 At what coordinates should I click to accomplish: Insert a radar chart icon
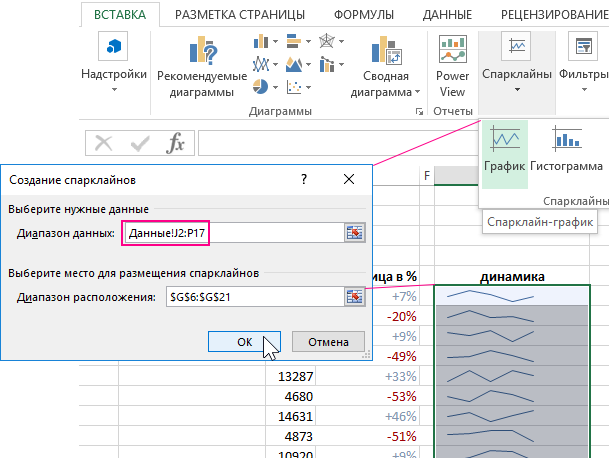point(327,41)
